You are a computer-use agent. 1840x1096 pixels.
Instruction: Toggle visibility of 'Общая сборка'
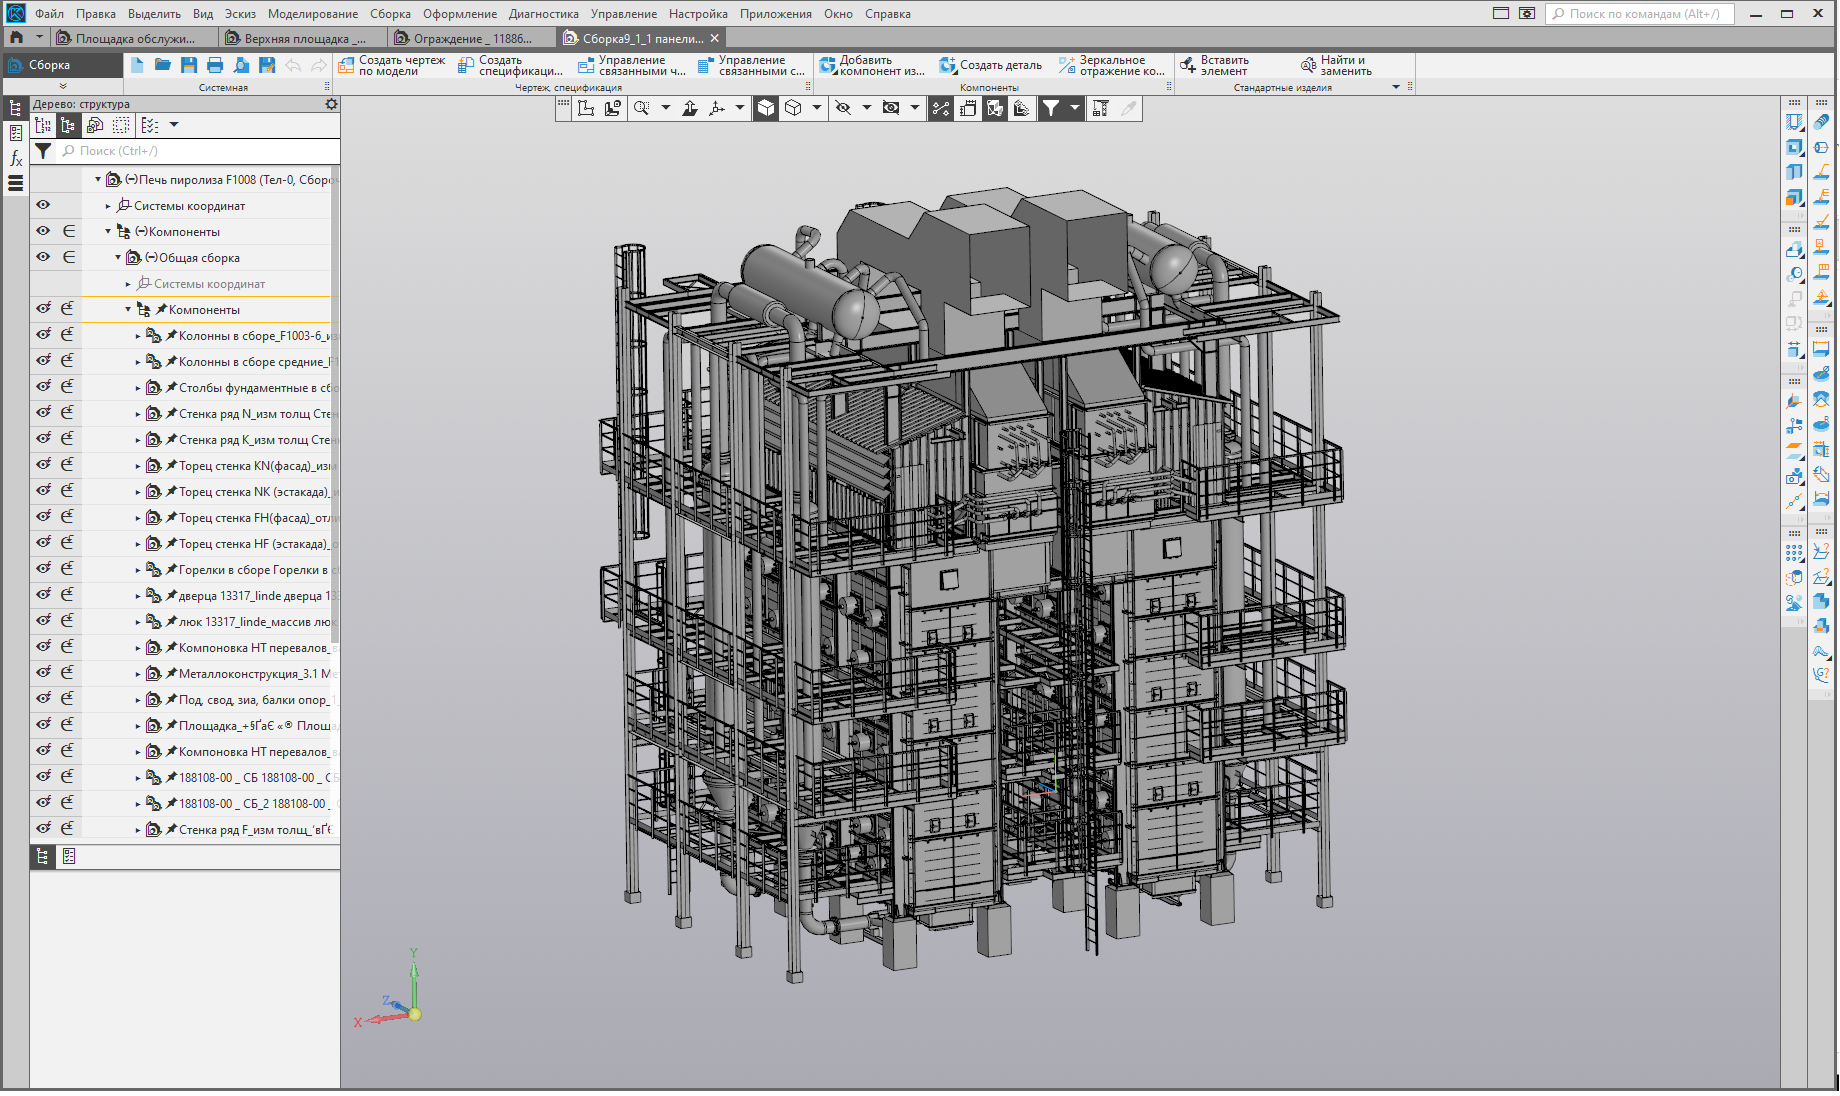tap(43, 257)
